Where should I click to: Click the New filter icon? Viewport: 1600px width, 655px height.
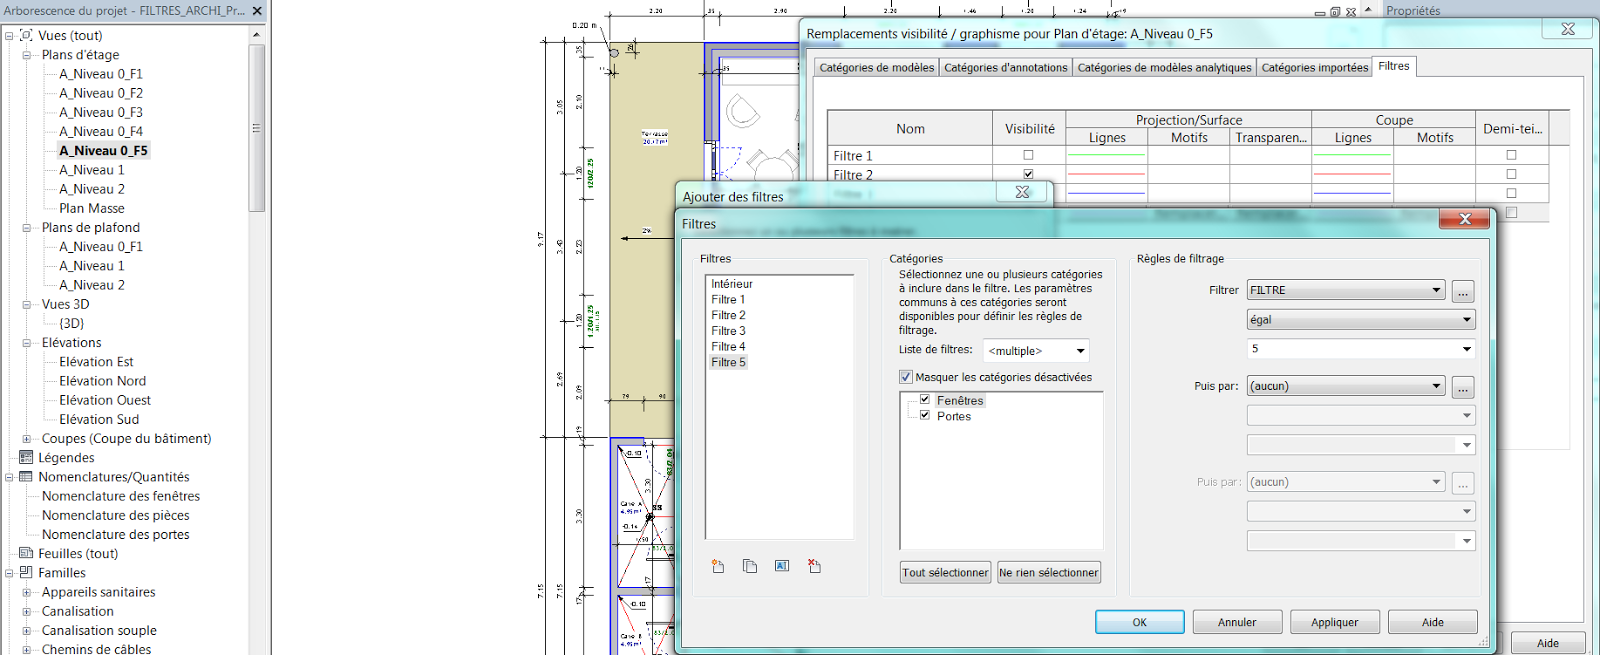click(x=718, y=566)
